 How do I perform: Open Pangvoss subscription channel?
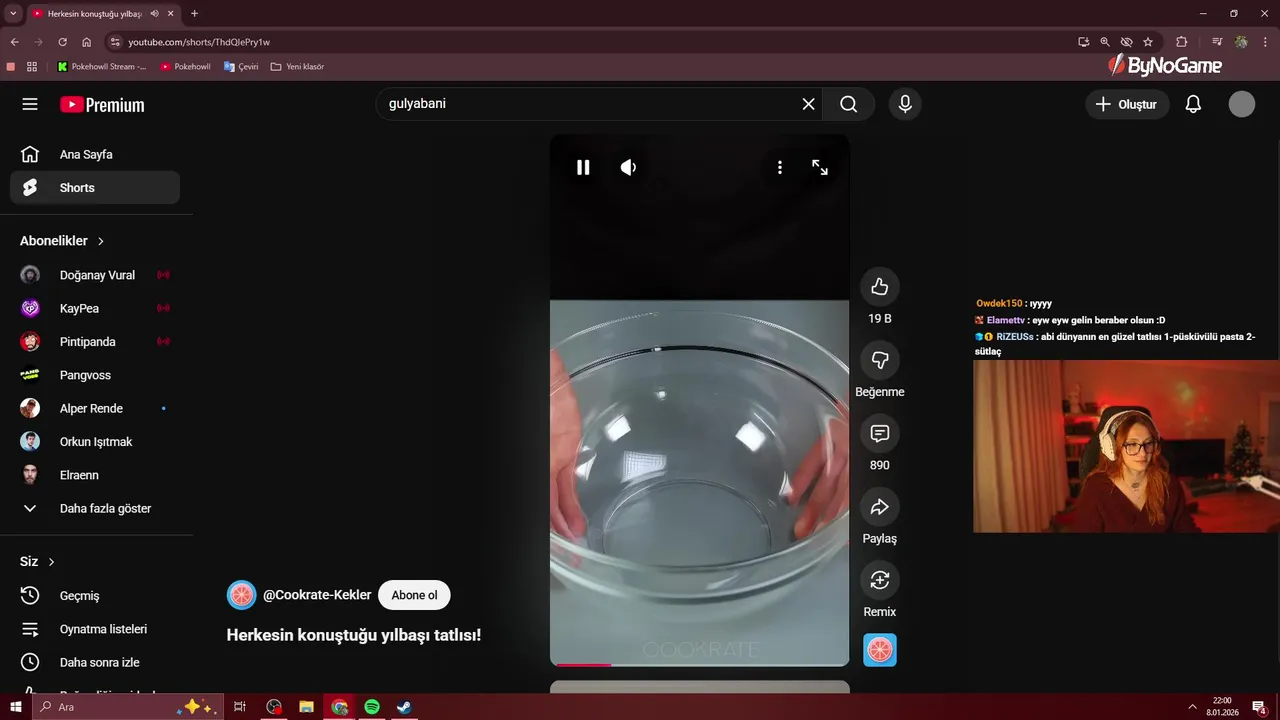[x=95, y=375]
